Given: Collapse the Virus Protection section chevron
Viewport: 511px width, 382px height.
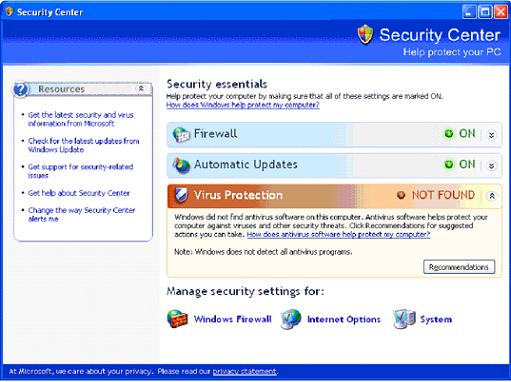Looking at the screenshot, I should point(491,196).
